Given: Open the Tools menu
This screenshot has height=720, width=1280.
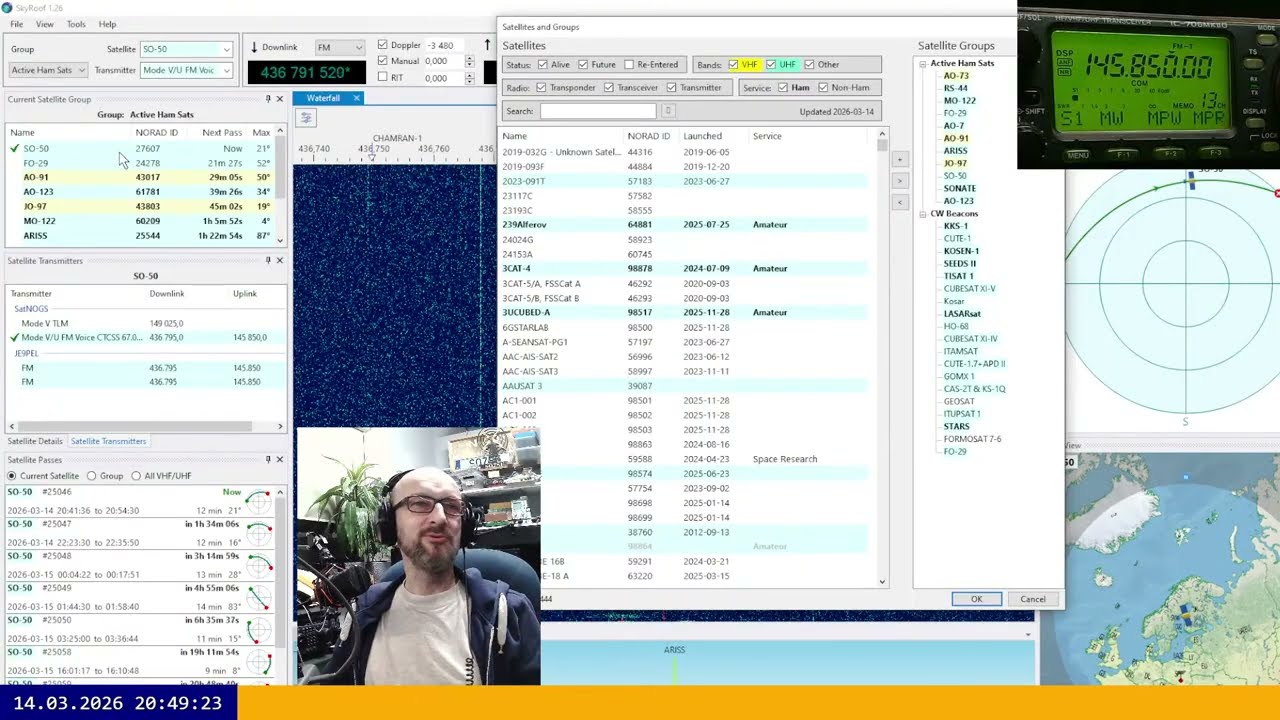Looking at the screenshot, I should tap(76, 24).
